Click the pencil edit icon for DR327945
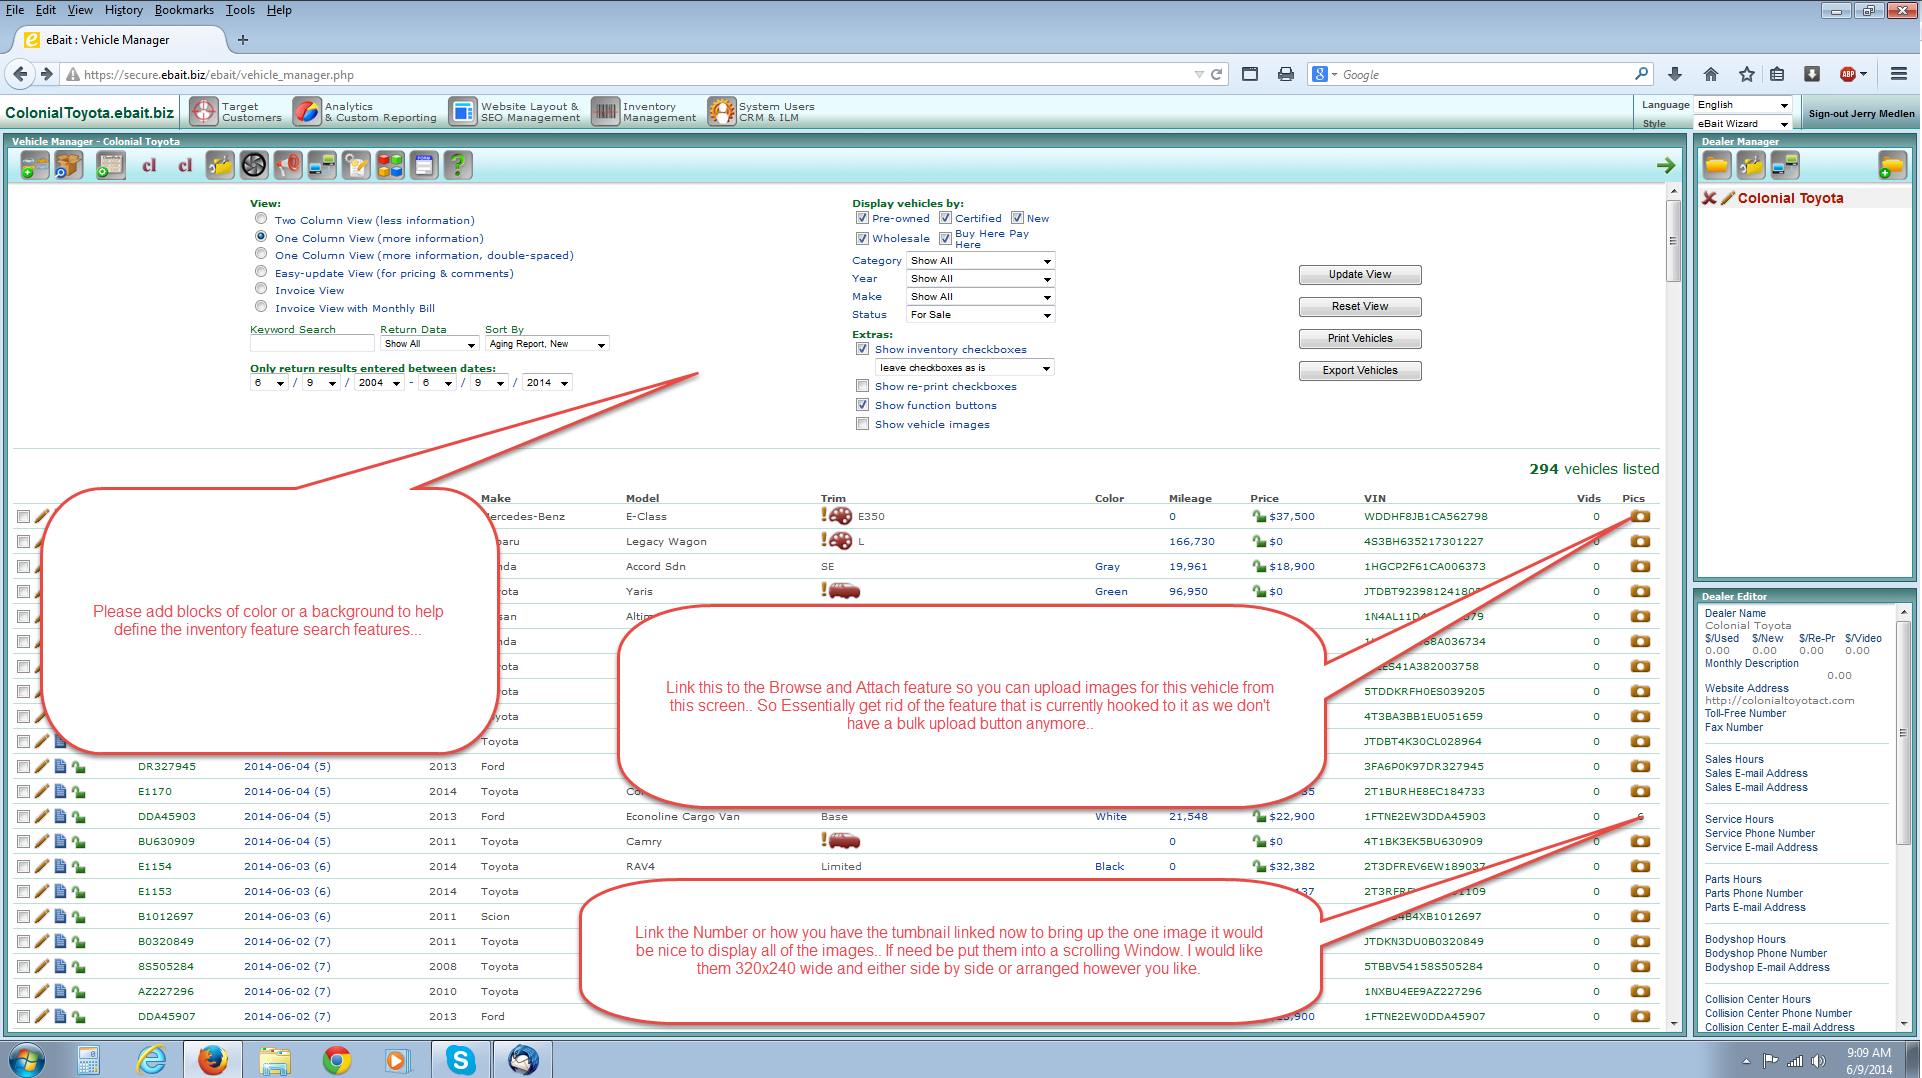1922x1078 pixels. pos(41,766)
